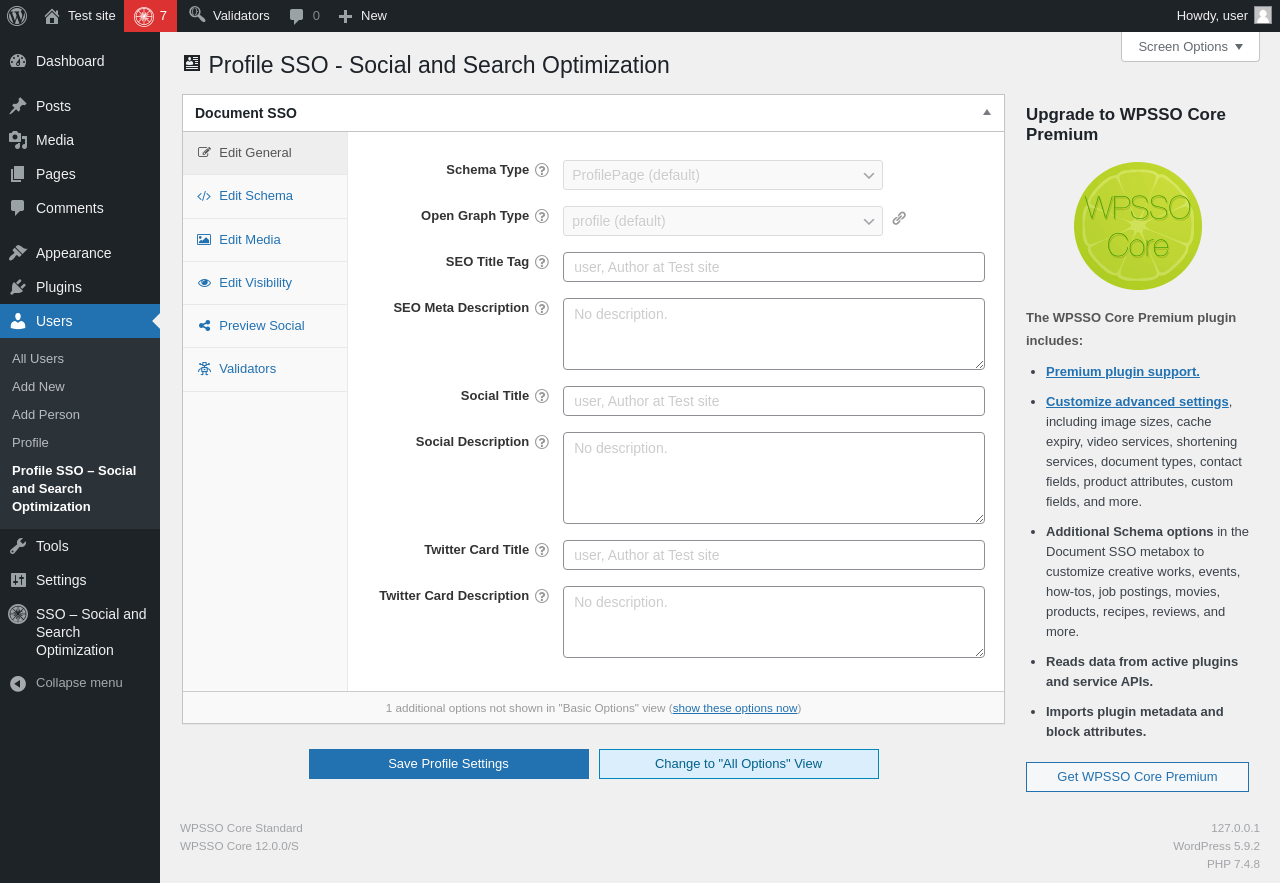Open Validators in the admin bar

pyautogui.click(x=229, y=16)
